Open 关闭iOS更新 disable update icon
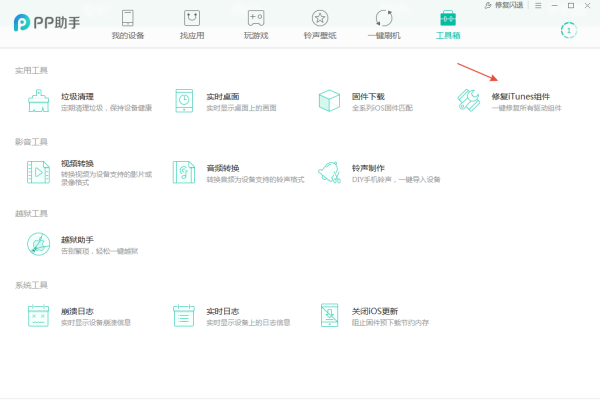The height and width of the screenshot is (402, 600). point(329,315)
